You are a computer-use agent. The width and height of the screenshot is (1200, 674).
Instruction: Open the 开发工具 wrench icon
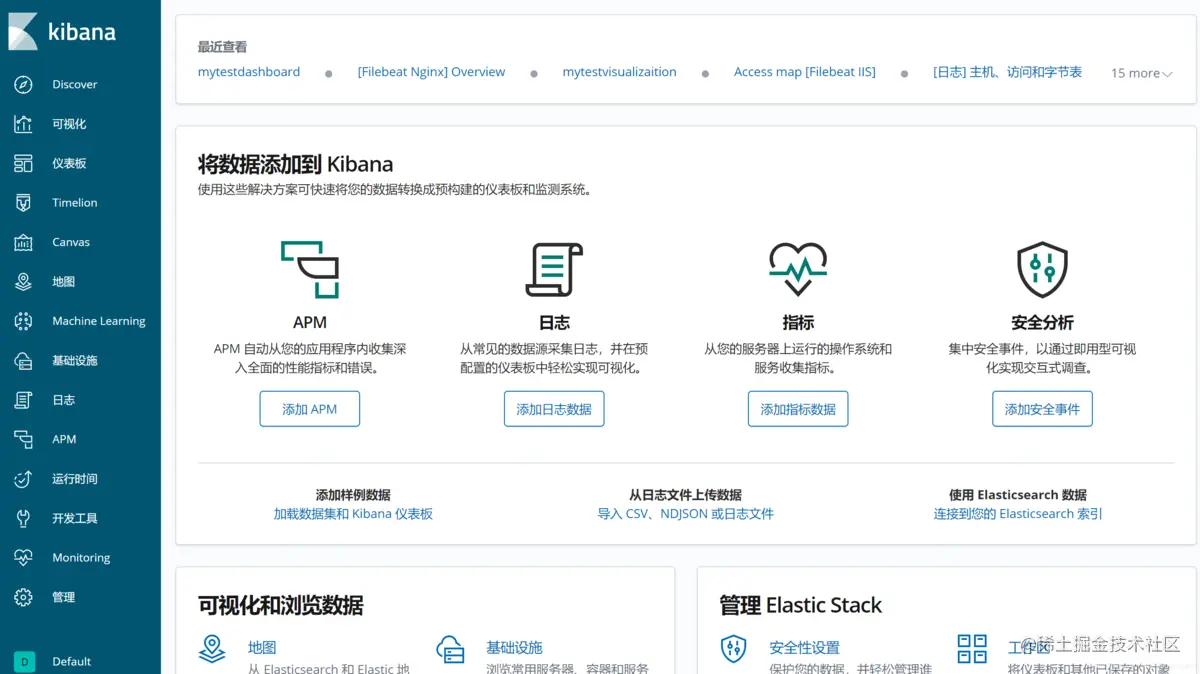point(23,518)
